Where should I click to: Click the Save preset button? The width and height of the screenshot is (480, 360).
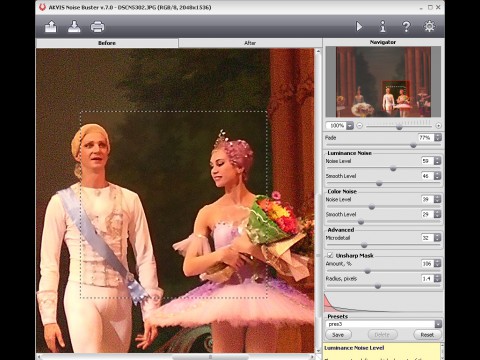tap(338, 334)
